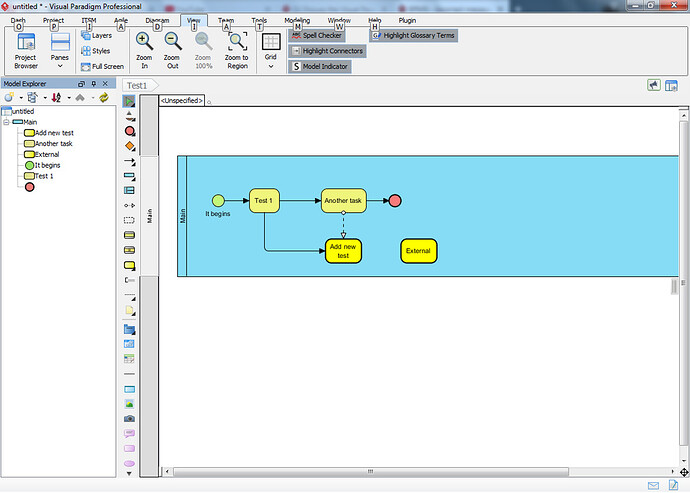Image resolution: width=690 pixels, height=493 pixels.
Task: Toggle the Spell Checker option
Action: click(x=317, y=35)
